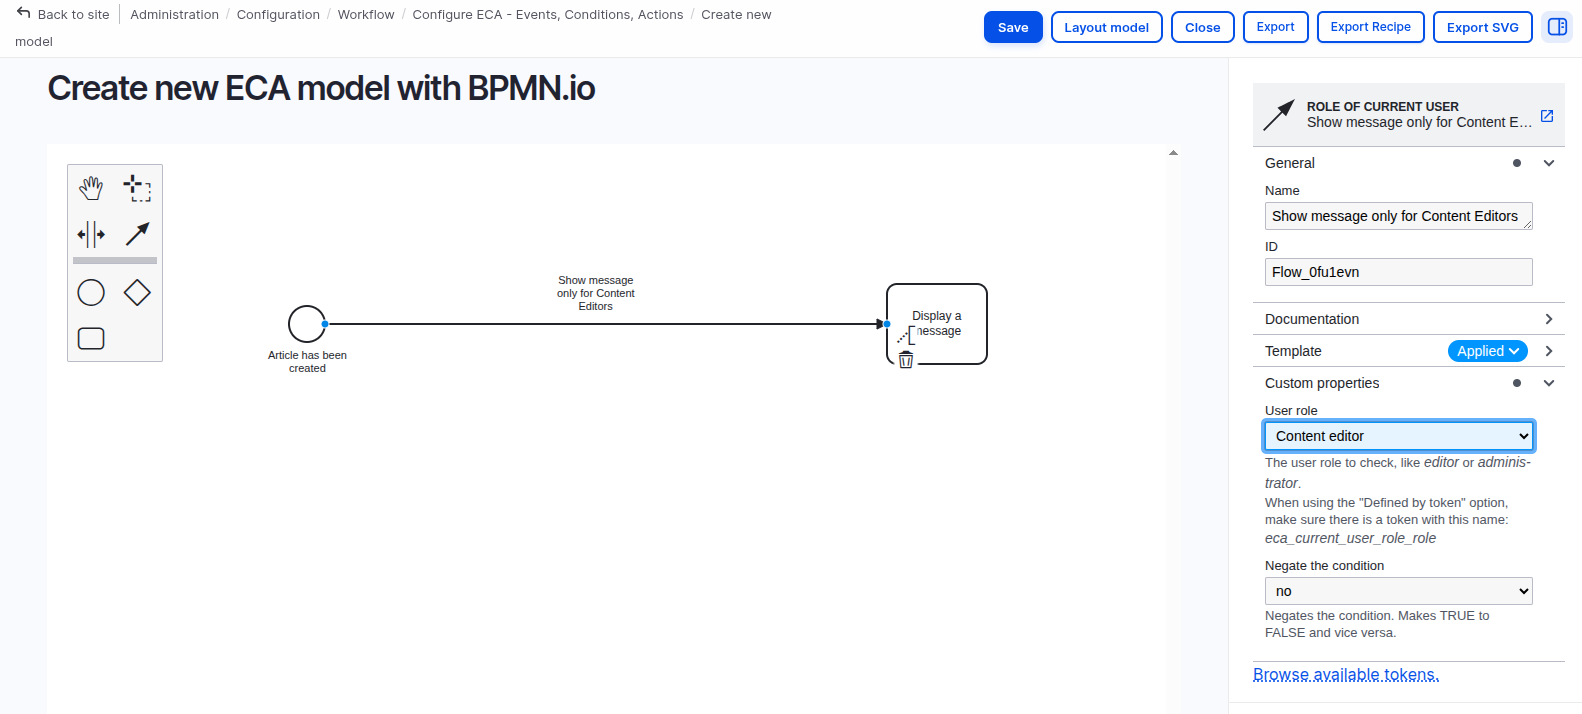Select the lasso selection tool
Screen dimensions: 1582x714
[x=137, y=187]
